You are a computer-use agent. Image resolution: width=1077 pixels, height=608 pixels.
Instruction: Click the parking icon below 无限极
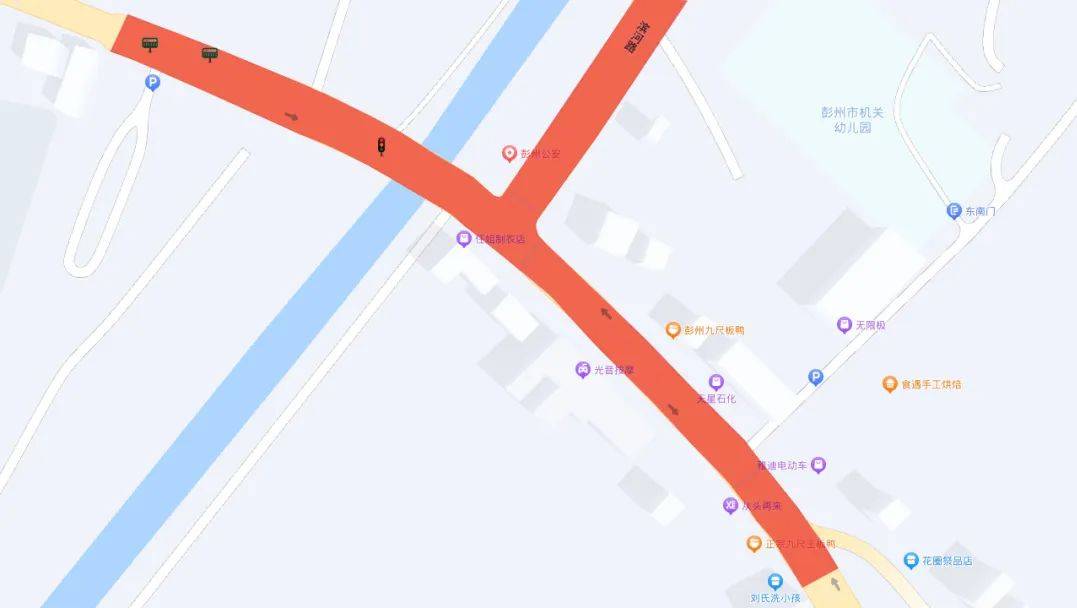click(815, 377)
